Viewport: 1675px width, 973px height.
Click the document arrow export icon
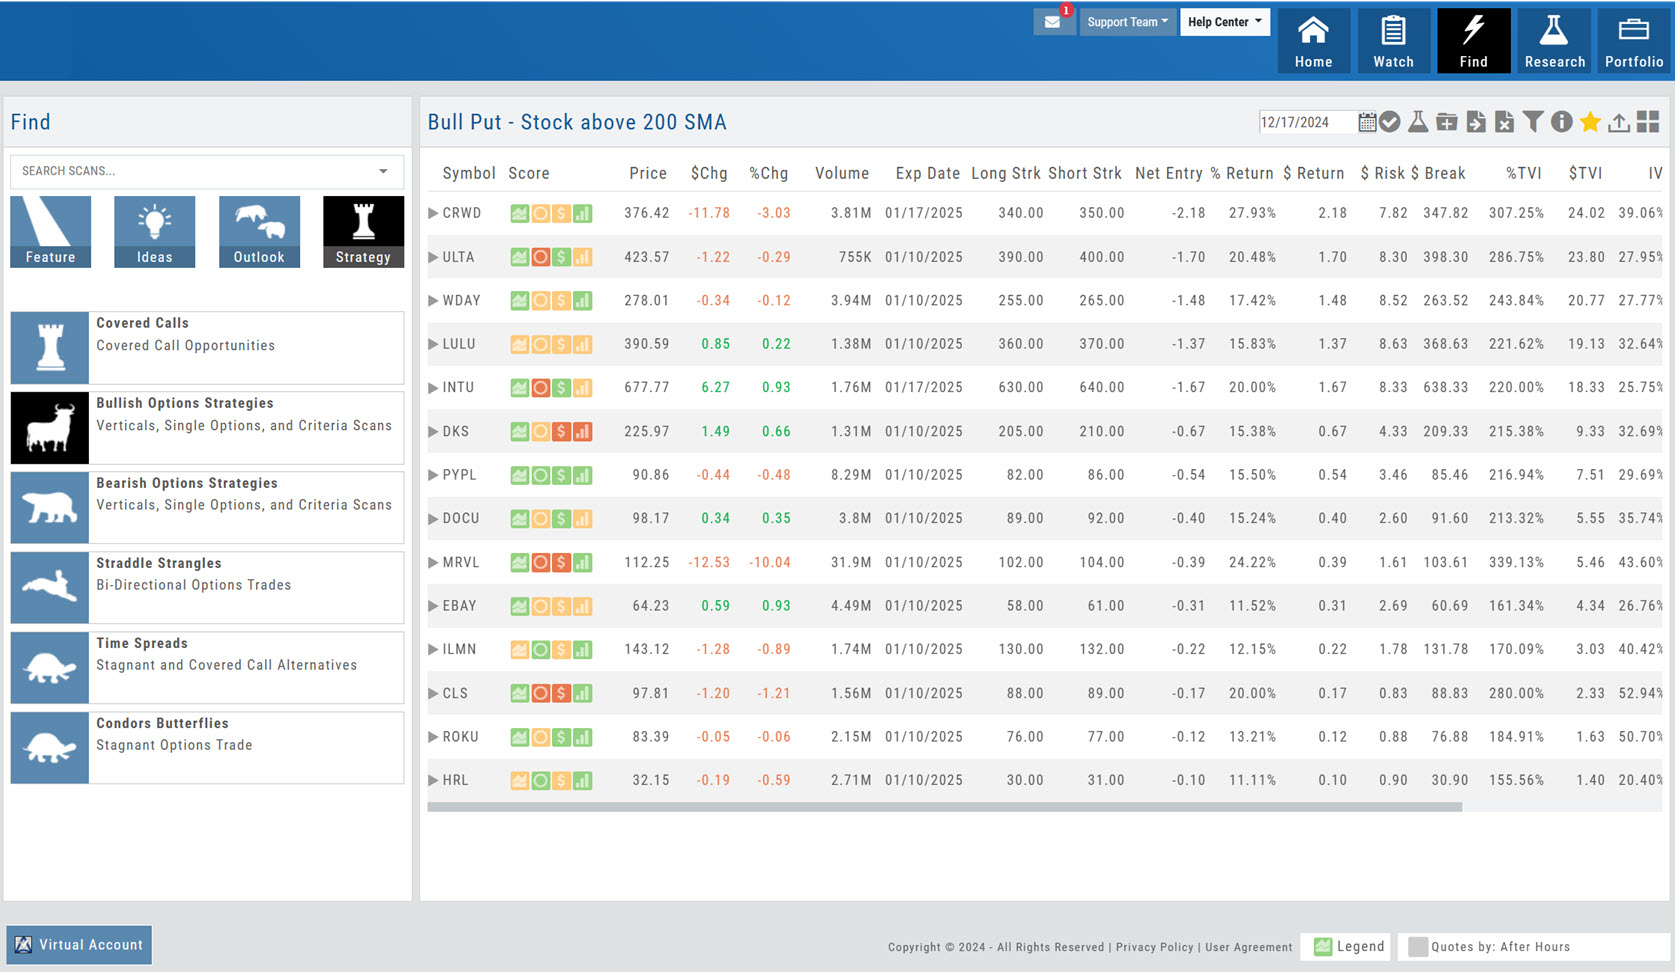point(1476,122)
